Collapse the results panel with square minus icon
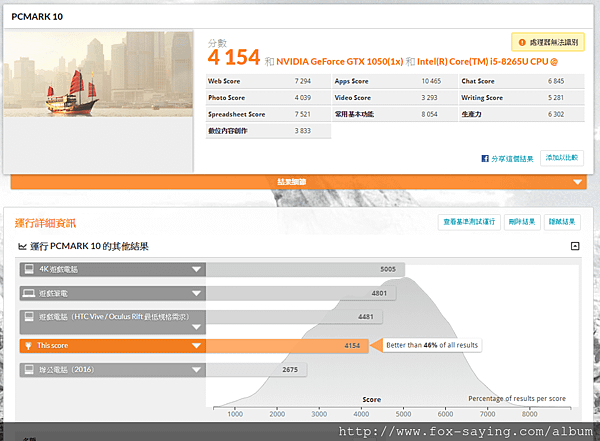The width and height of the screenshot is (600, 441). click(x=575, y=246)
